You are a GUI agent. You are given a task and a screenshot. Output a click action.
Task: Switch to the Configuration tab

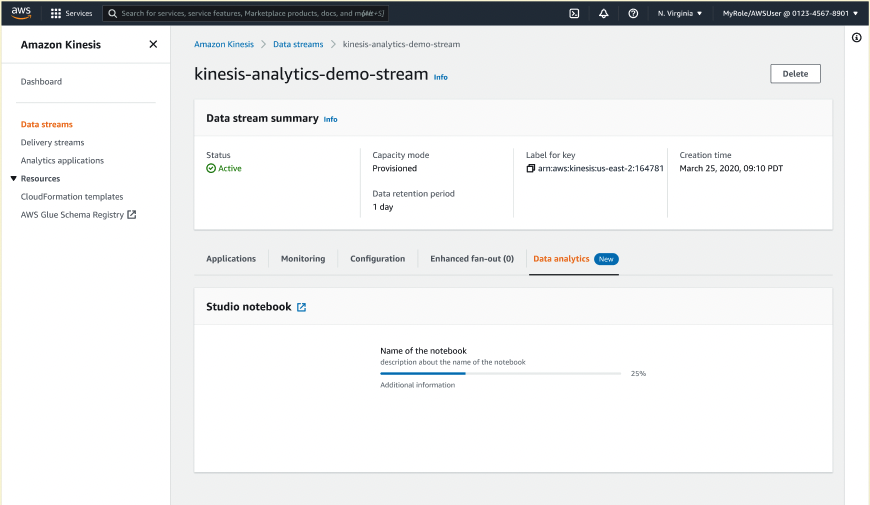point(377,259)
